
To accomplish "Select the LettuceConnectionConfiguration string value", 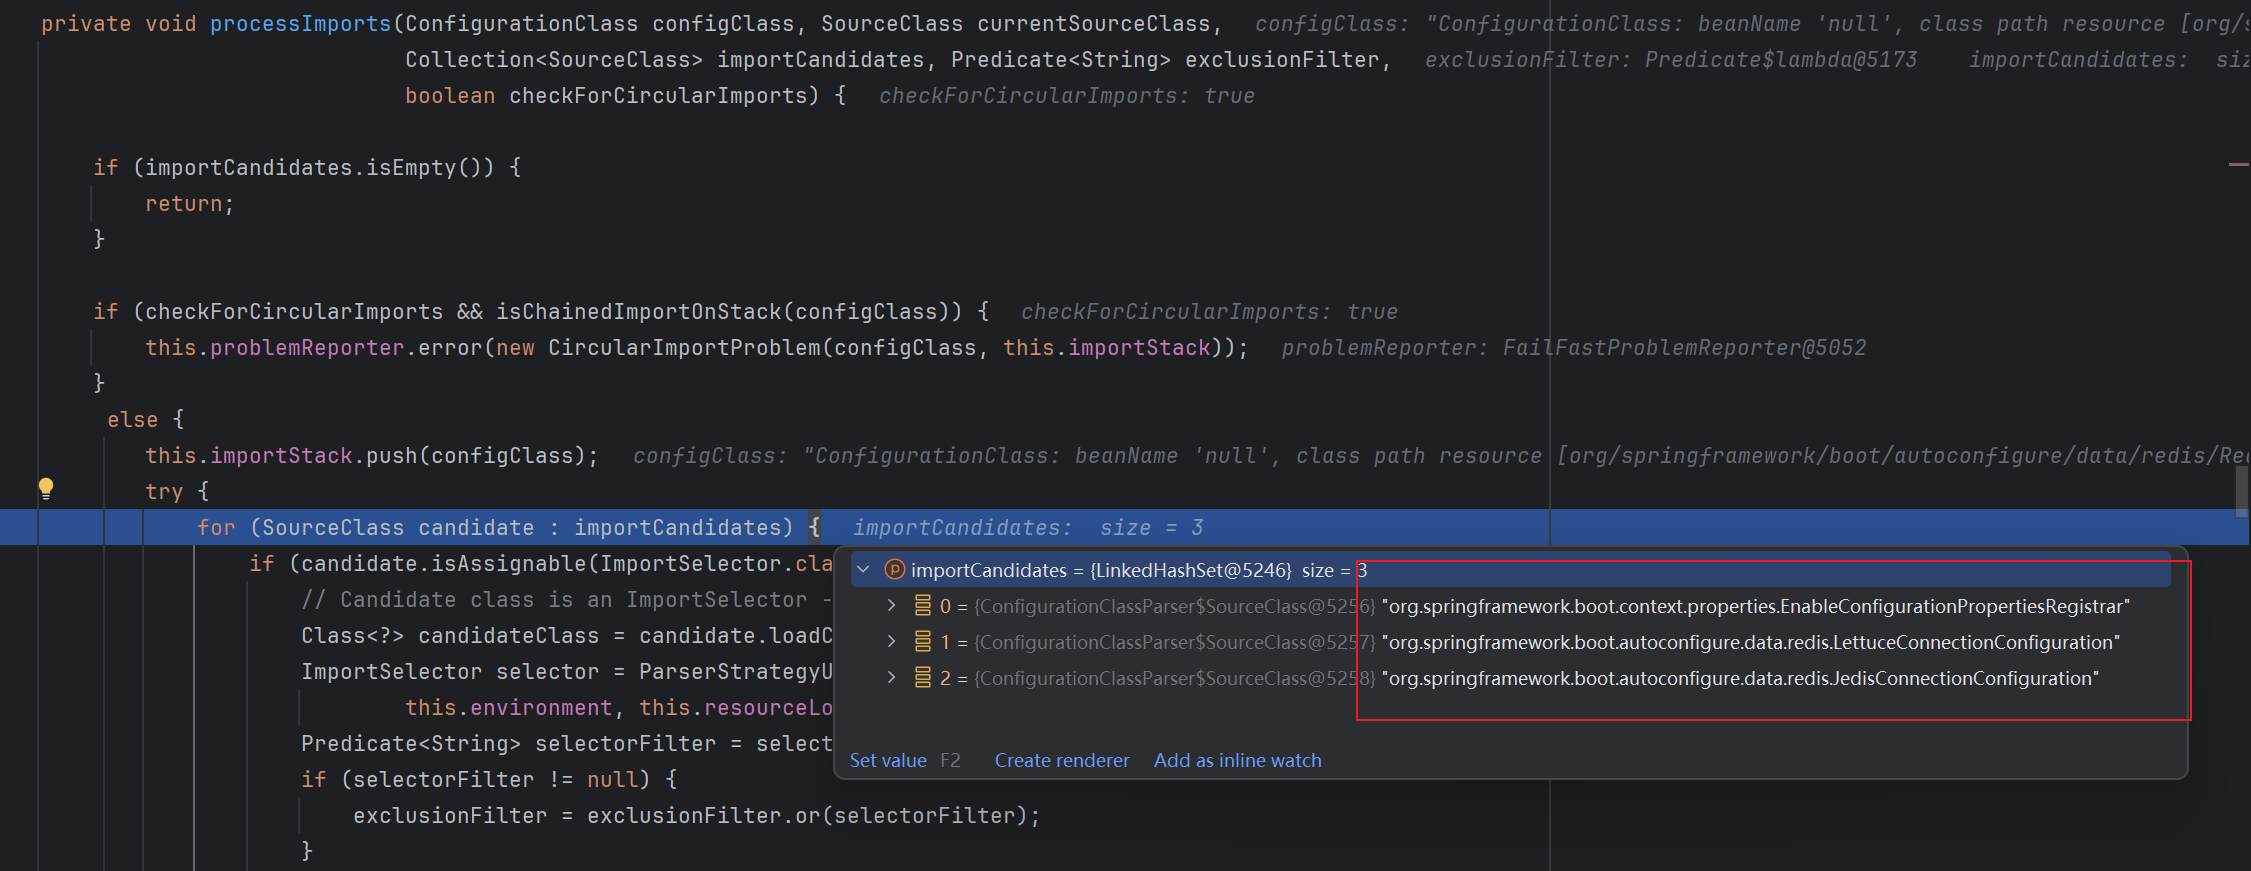I will click(1751, 642).
